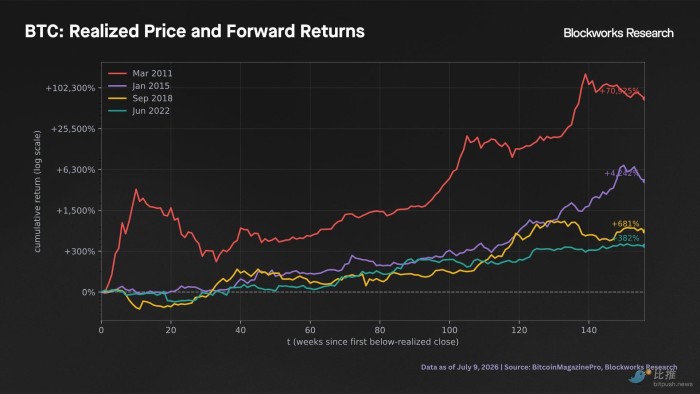Click the +6,300% y-axis tick label
Image resolution: width=700 pixels, height=394 pixels.
[x=75, y=170]
